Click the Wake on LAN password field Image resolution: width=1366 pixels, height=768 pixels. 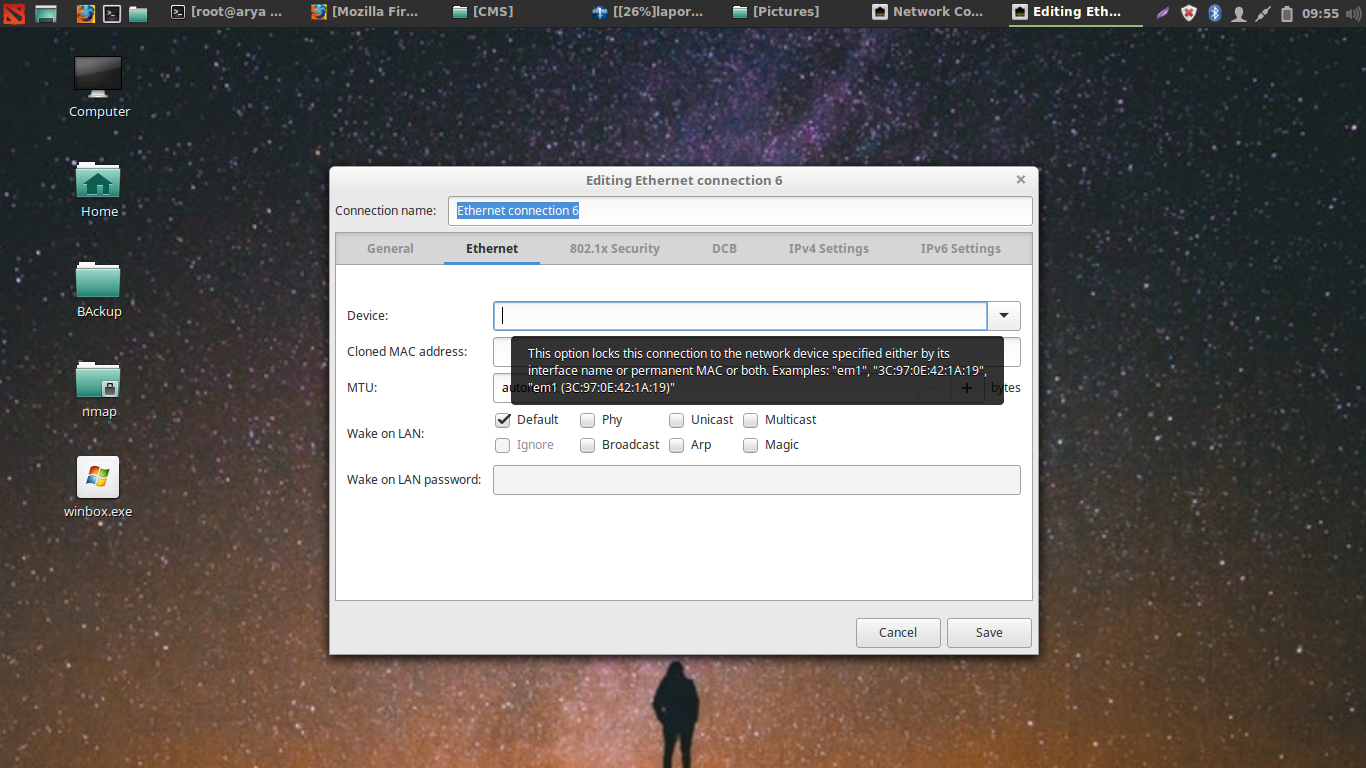pyautogui.click(x=756, y=479)
